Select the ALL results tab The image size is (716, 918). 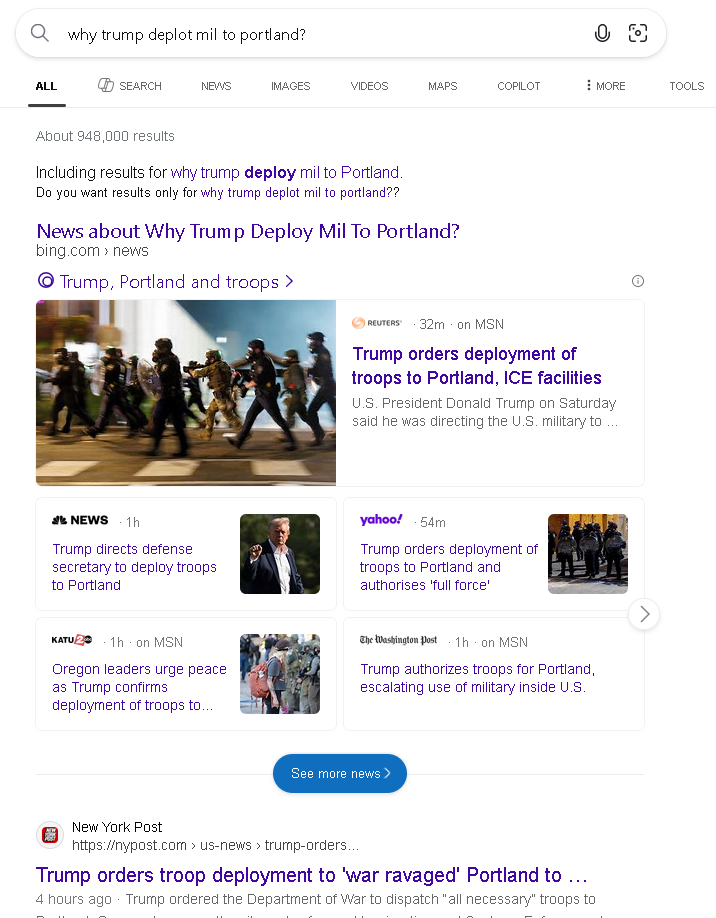click(x=46, y=86)
